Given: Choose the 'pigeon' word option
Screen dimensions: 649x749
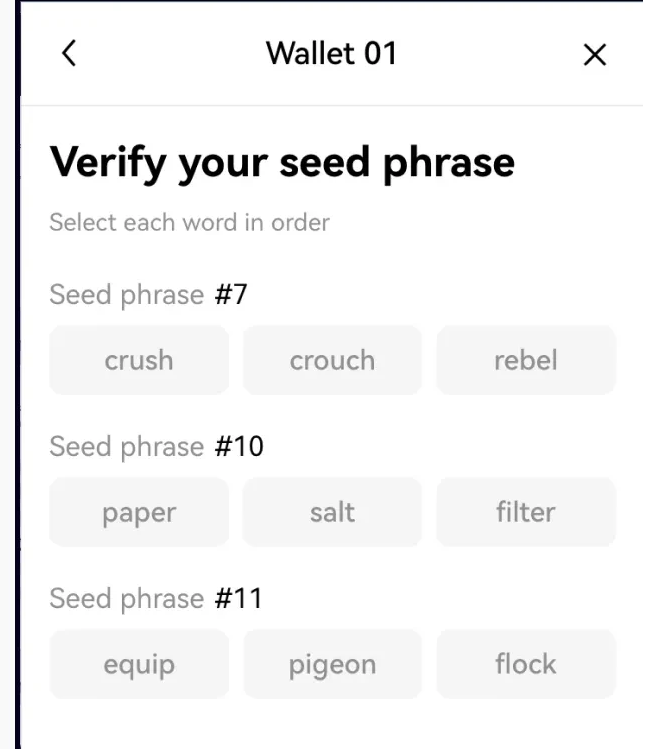Looking at the screenshot, I should 332,664.
